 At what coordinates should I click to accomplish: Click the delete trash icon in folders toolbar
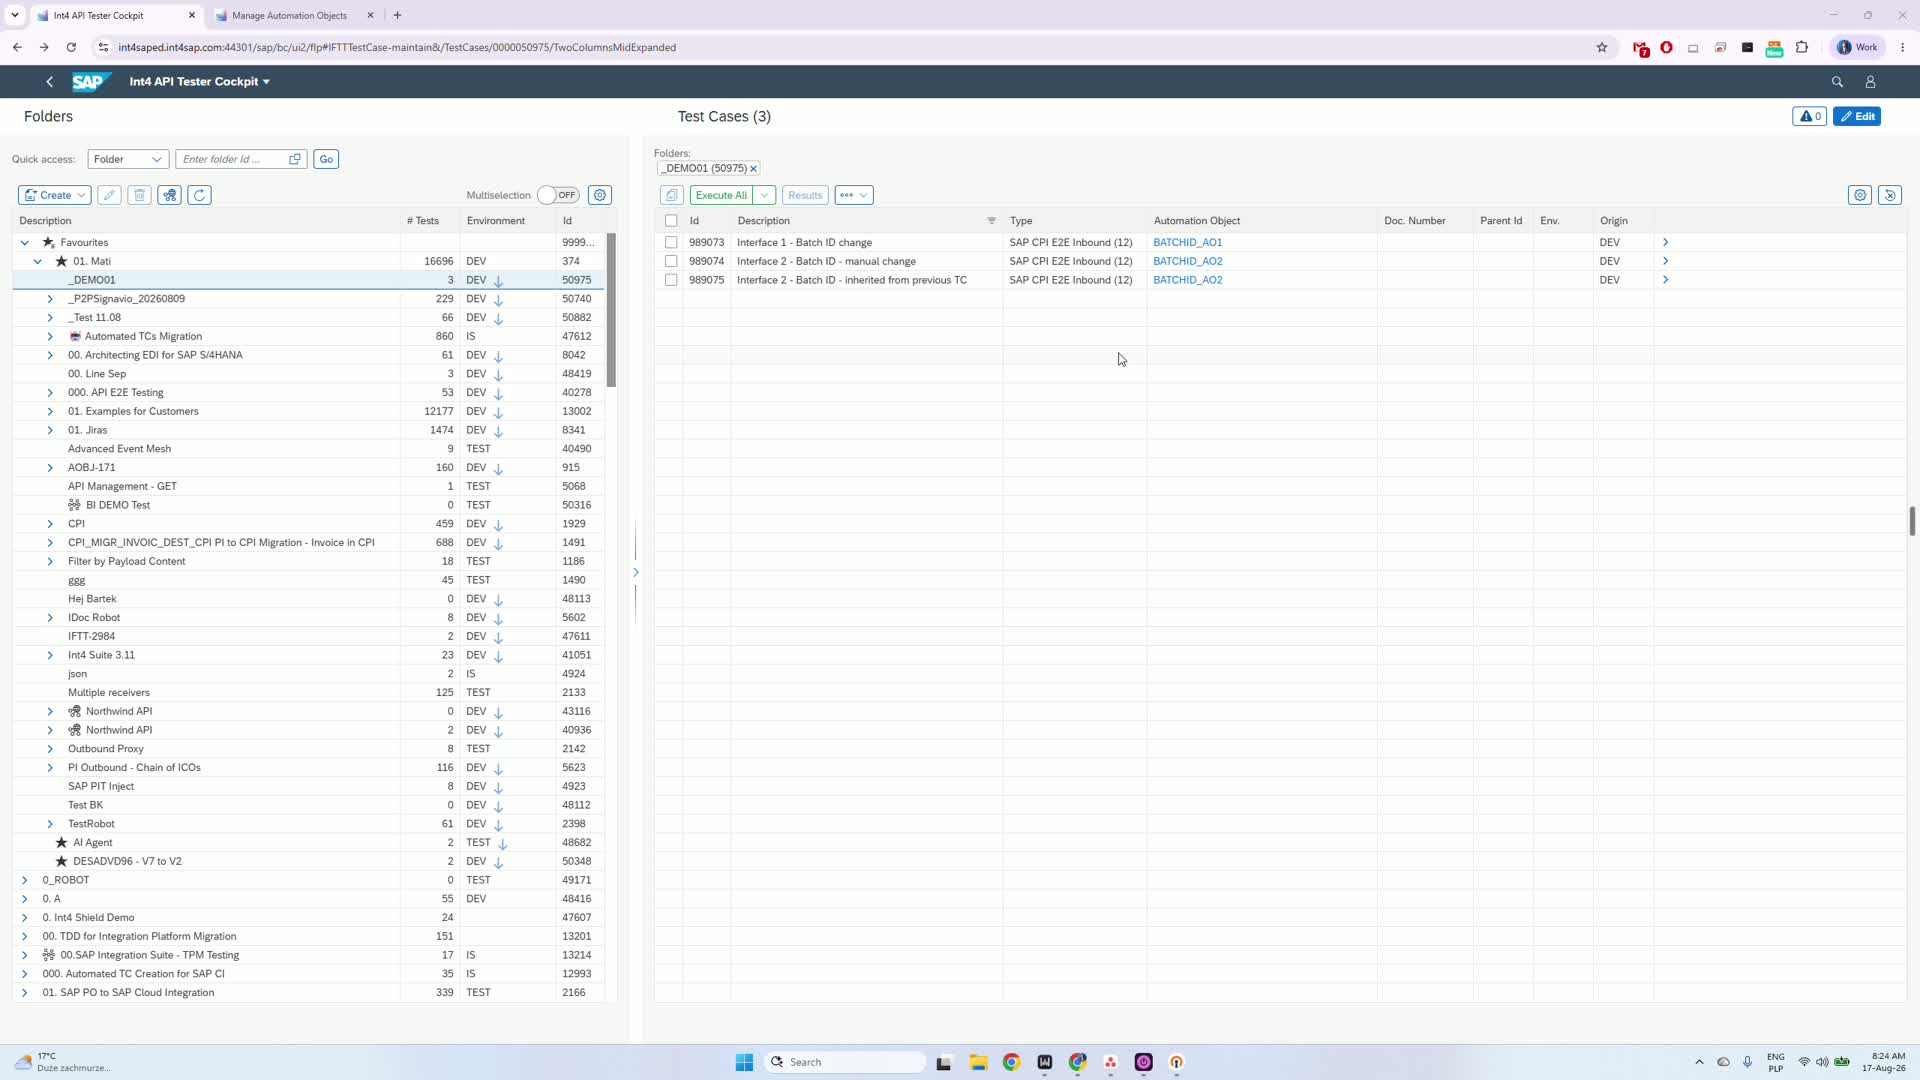tap(140, 195)
